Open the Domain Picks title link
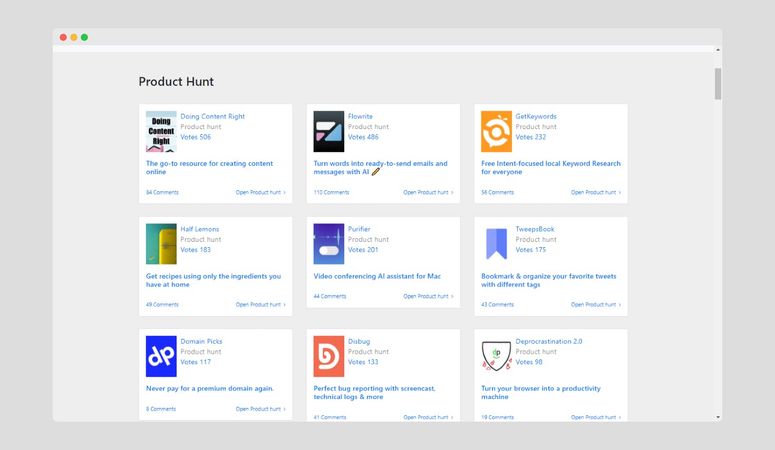 201,341
